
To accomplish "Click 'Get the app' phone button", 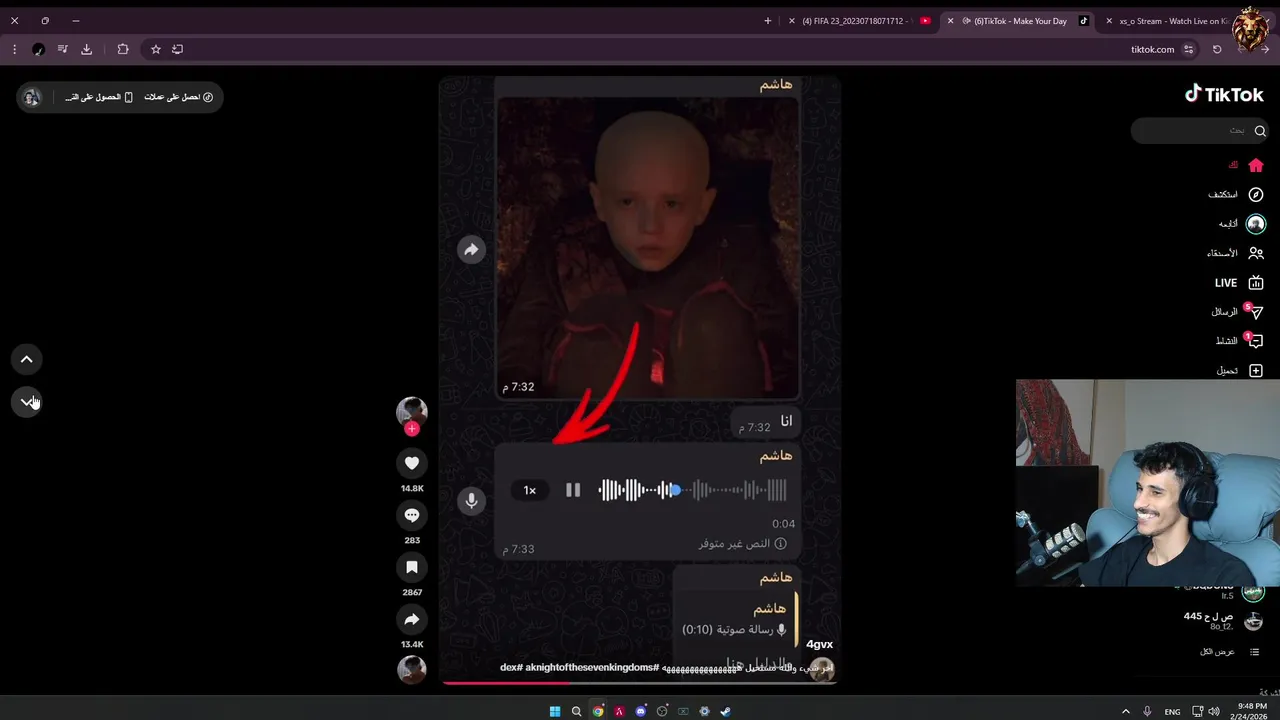I will [99, 97].
